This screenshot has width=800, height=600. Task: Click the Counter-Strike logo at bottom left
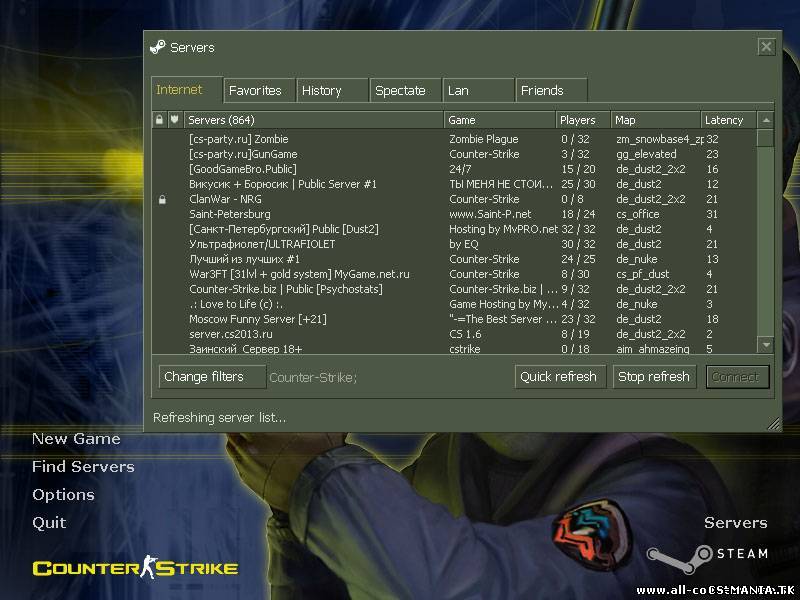pos(135,568)
